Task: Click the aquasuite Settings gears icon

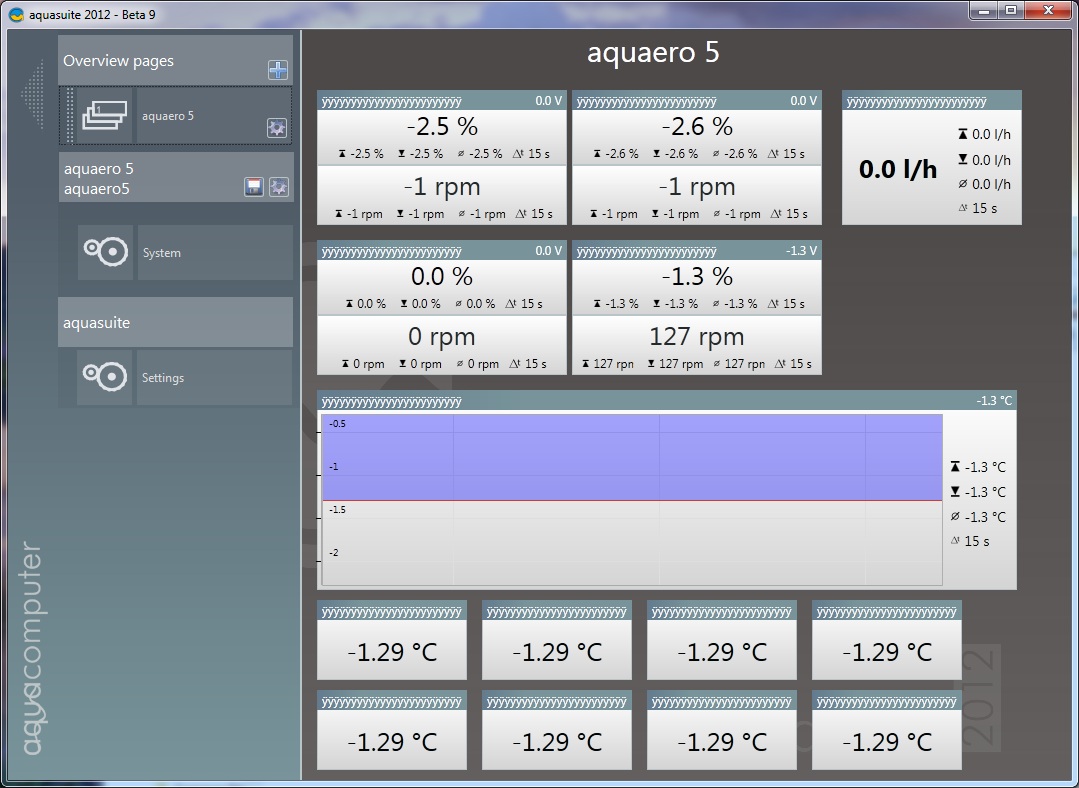Action: (105, 377)
